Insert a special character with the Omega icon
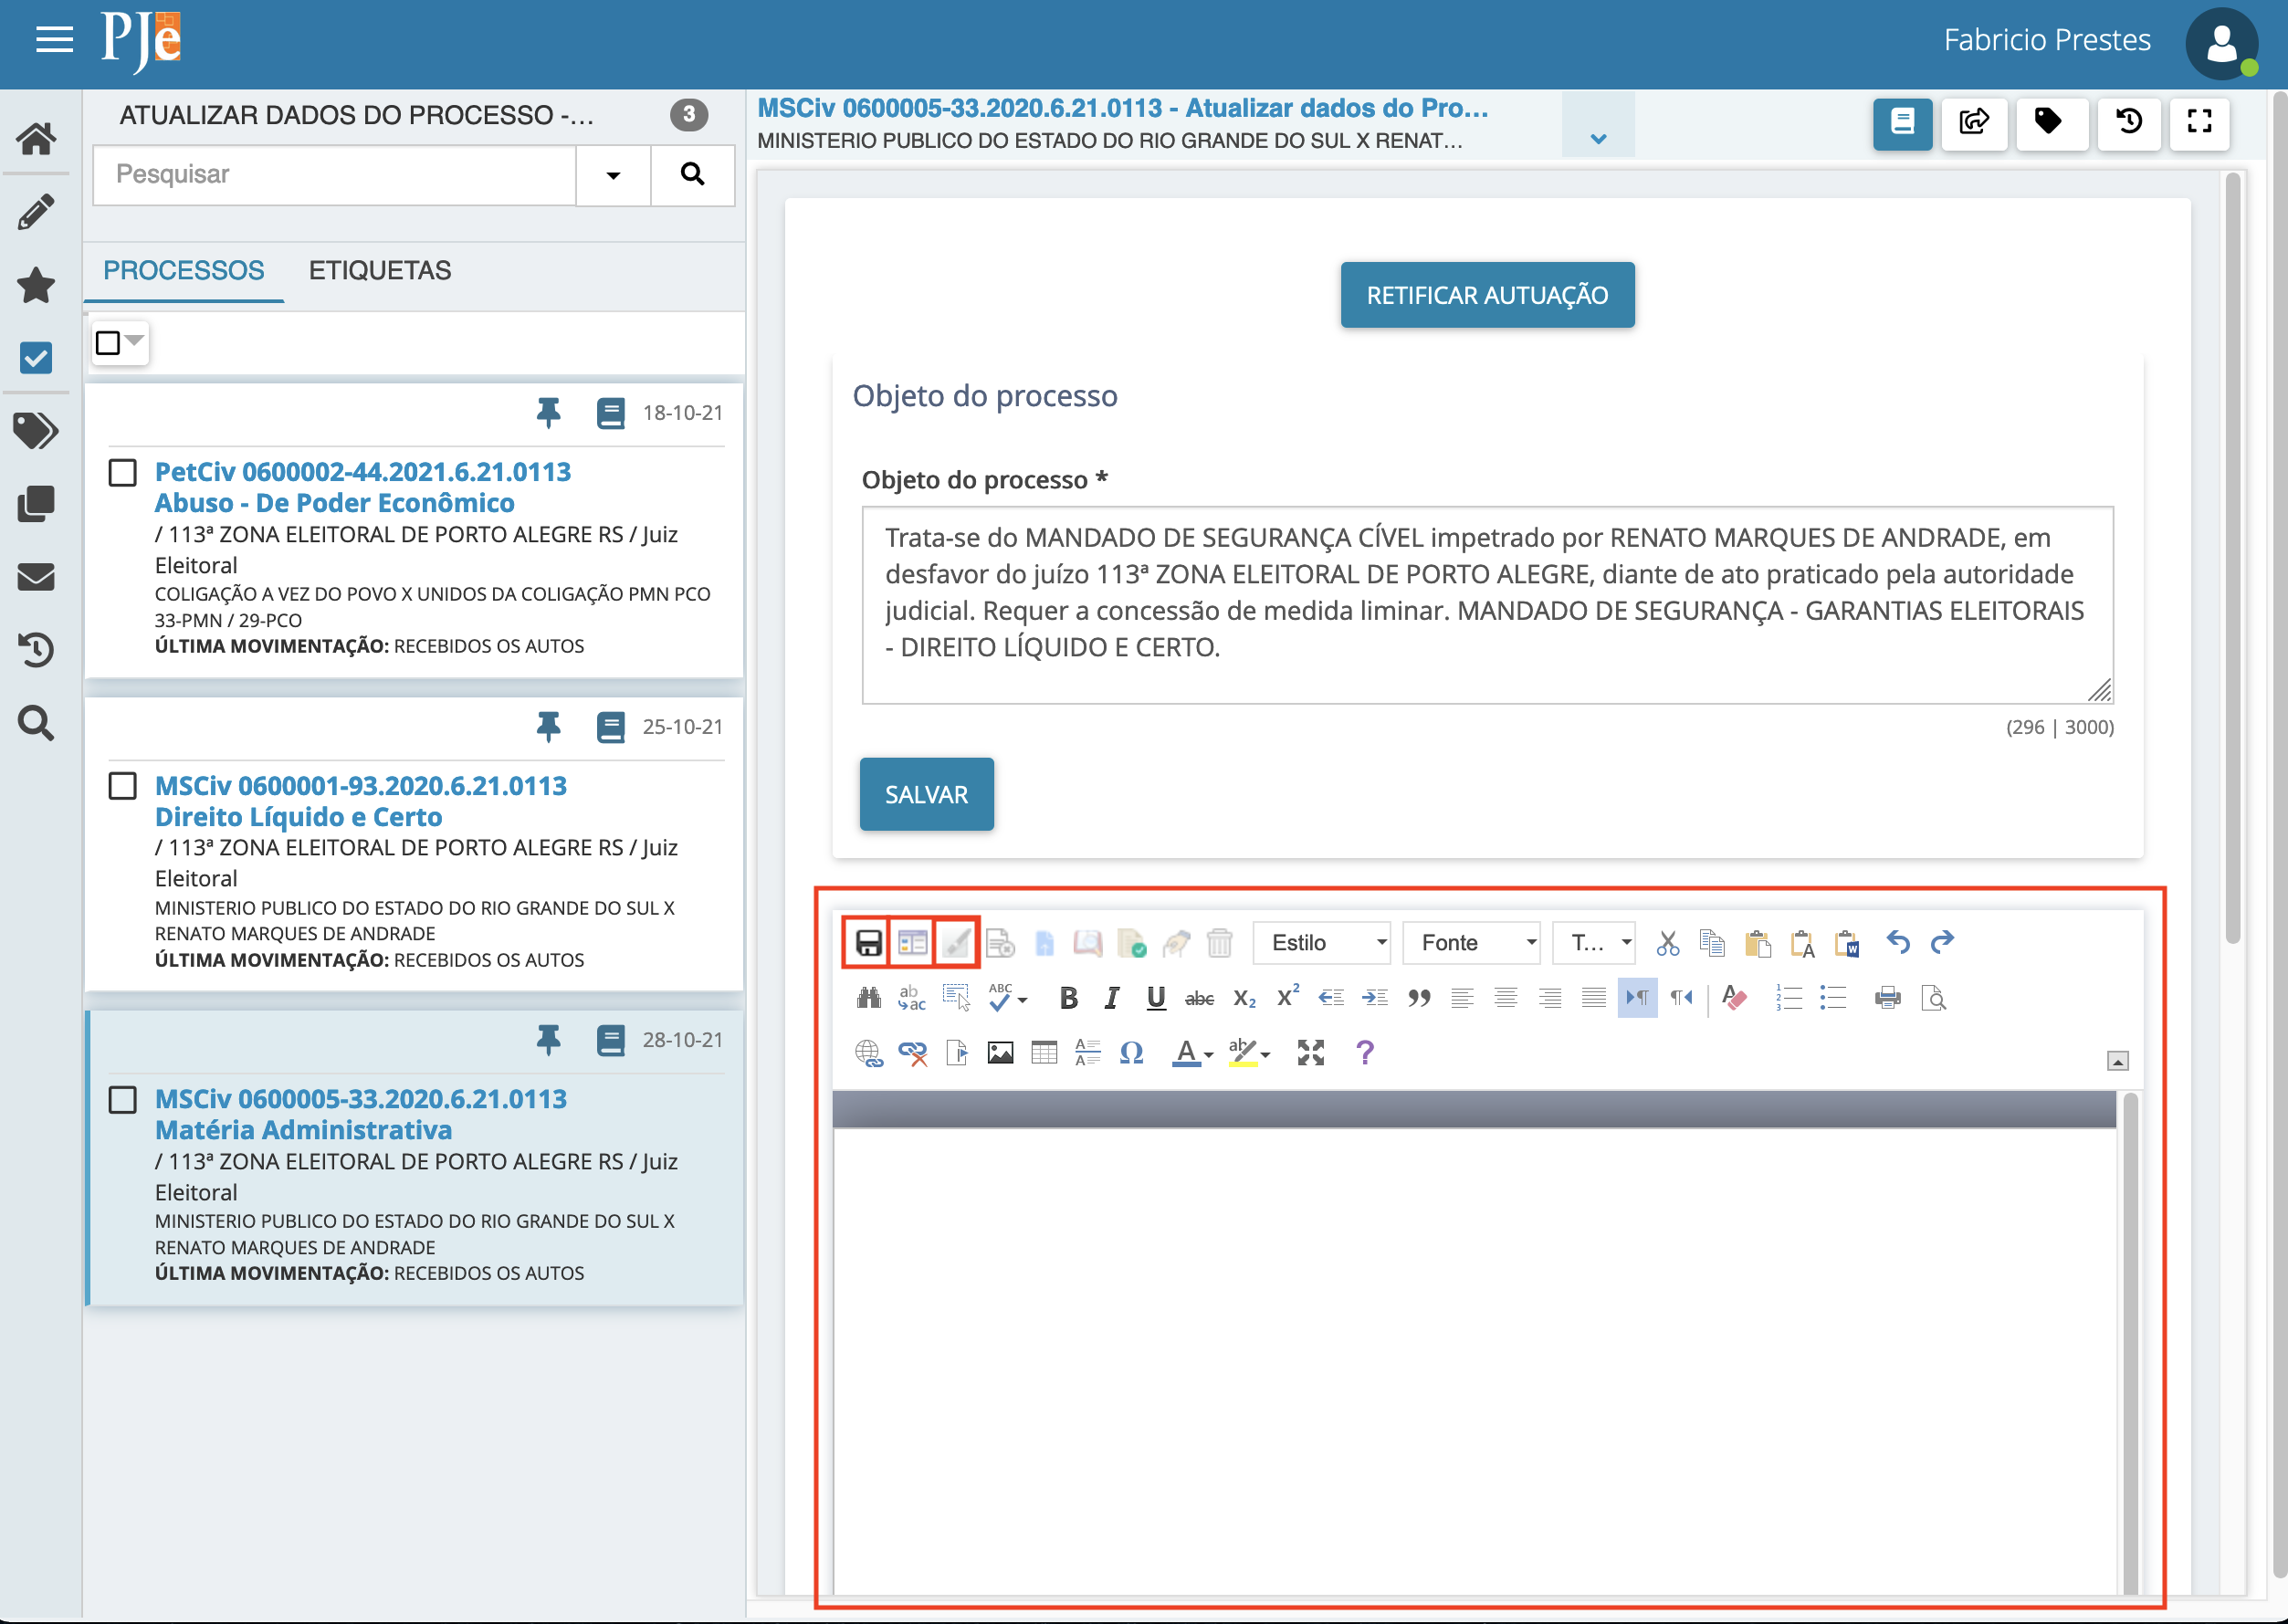This screenshot has width=2288, height=1624. click(1132, 1053)
